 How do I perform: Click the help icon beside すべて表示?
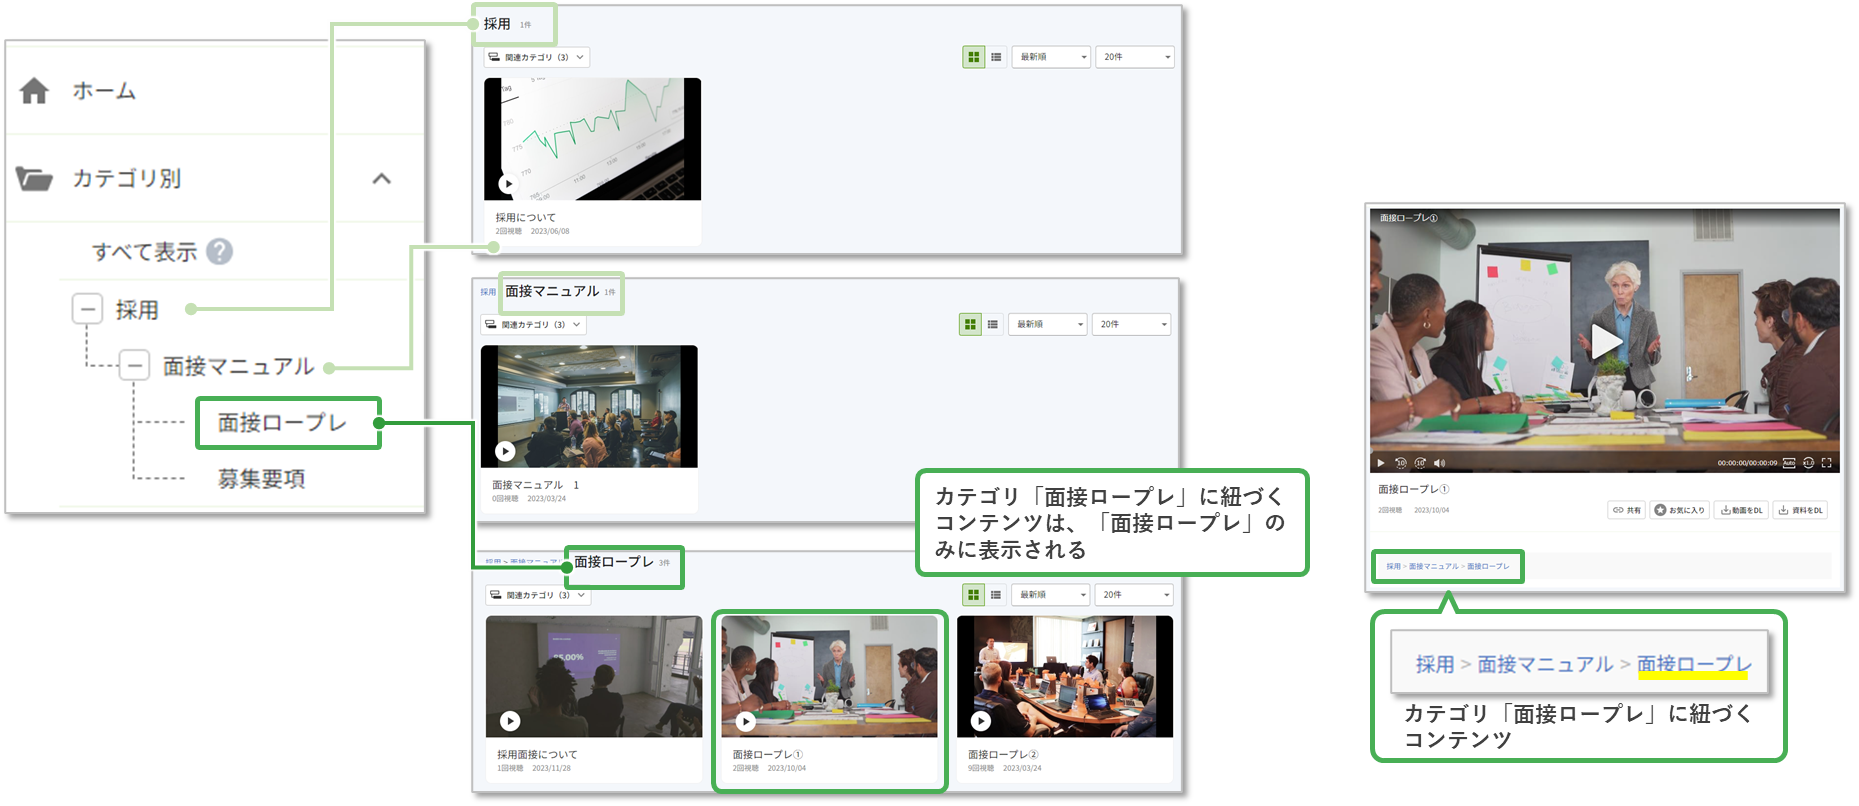219,251
